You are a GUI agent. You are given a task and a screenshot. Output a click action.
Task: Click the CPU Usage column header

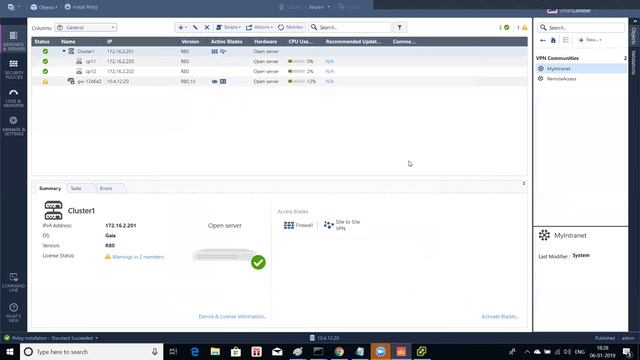click(x=301, y=42)
